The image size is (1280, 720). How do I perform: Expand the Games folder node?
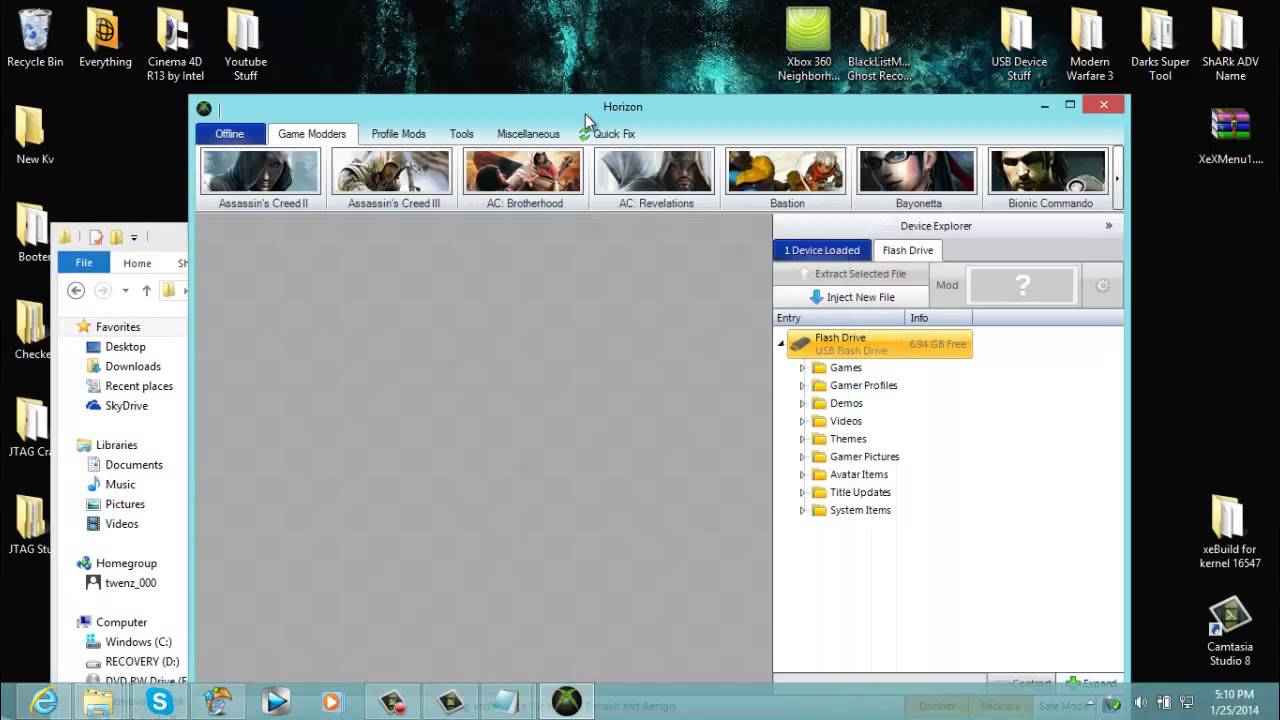click(x=802, y=368)
